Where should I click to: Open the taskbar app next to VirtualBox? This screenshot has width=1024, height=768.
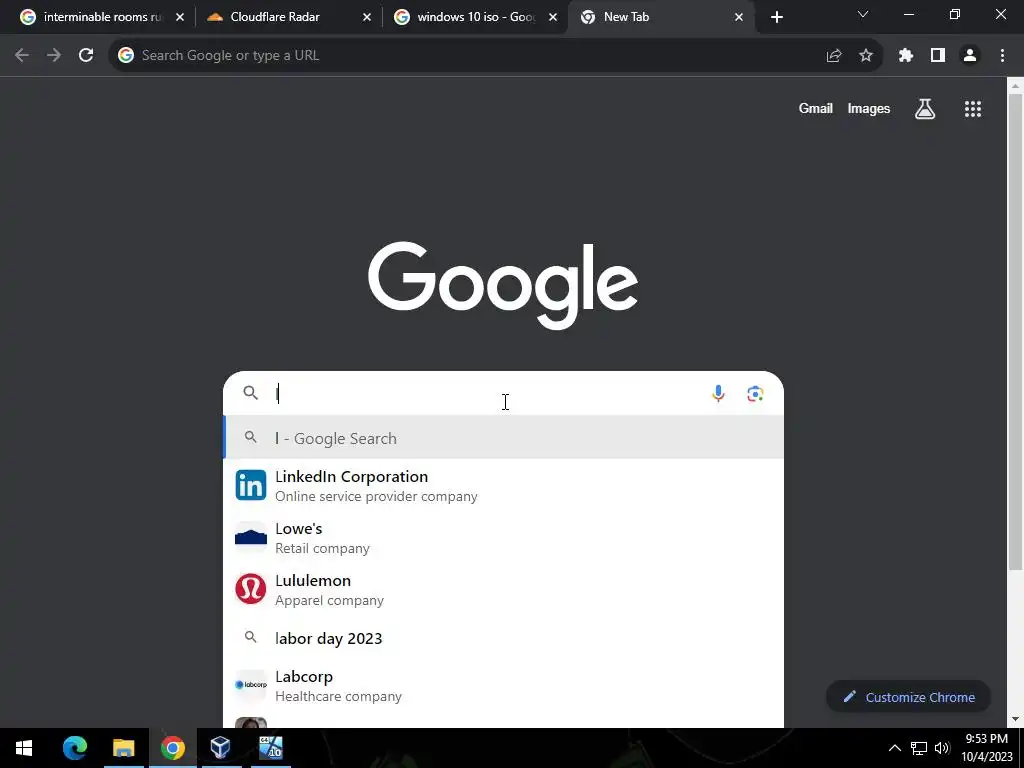pyautogui.click(x=270, y=748)
